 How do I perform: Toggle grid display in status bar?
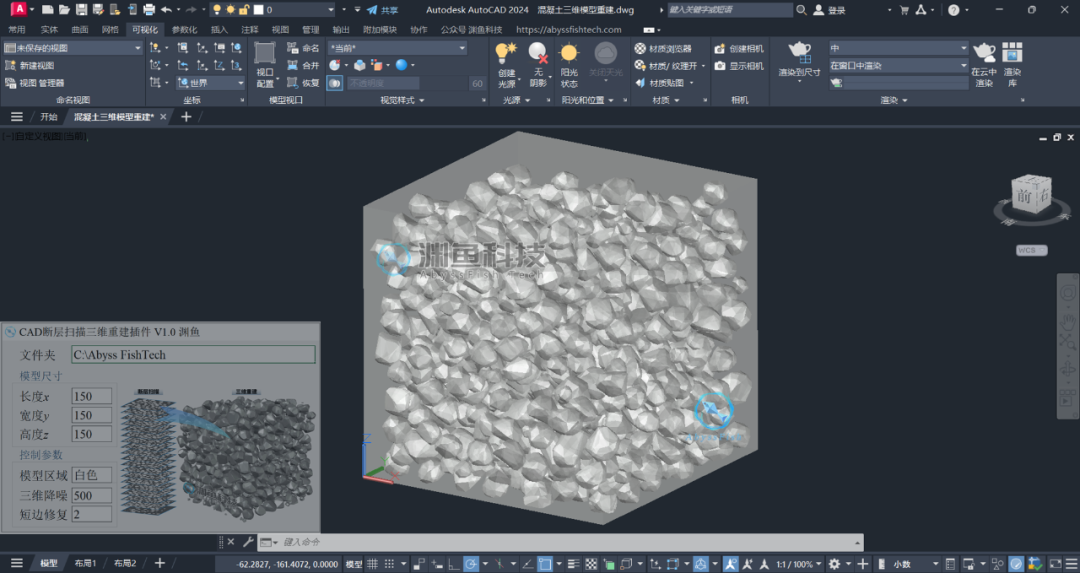click(373, 563)
